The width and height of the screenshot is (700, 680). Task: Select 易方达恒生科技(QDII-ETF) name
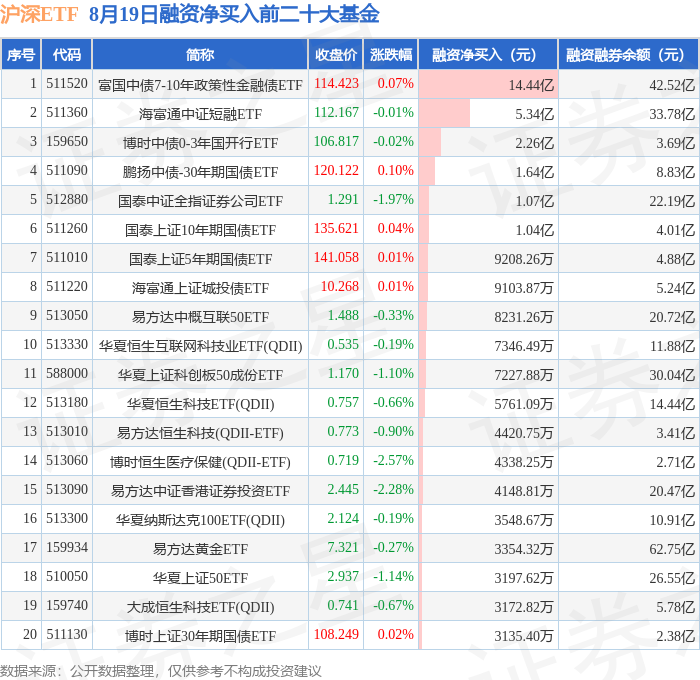[200, 433]
